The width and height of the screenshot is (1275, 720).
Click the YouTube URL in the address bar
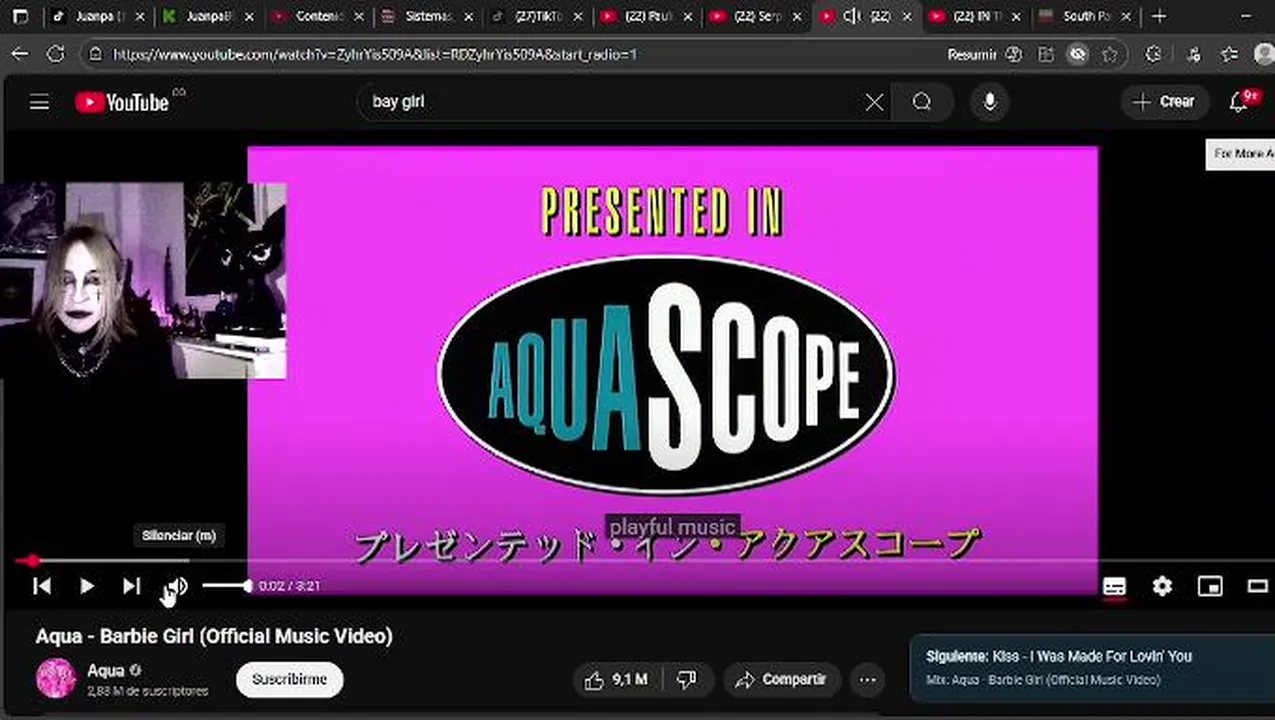[374, 55]
